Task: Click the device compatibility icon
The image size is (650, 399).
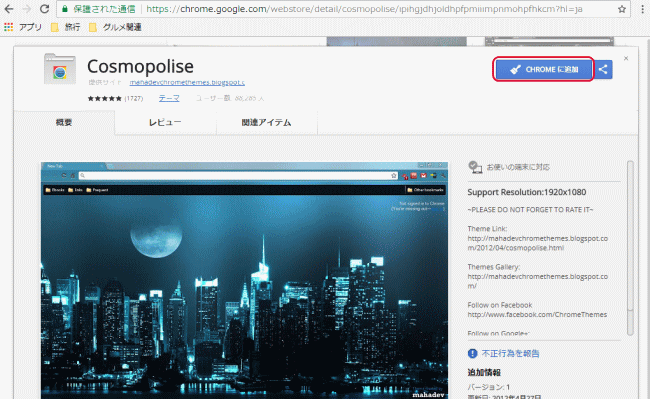Action: coord(475,167)
